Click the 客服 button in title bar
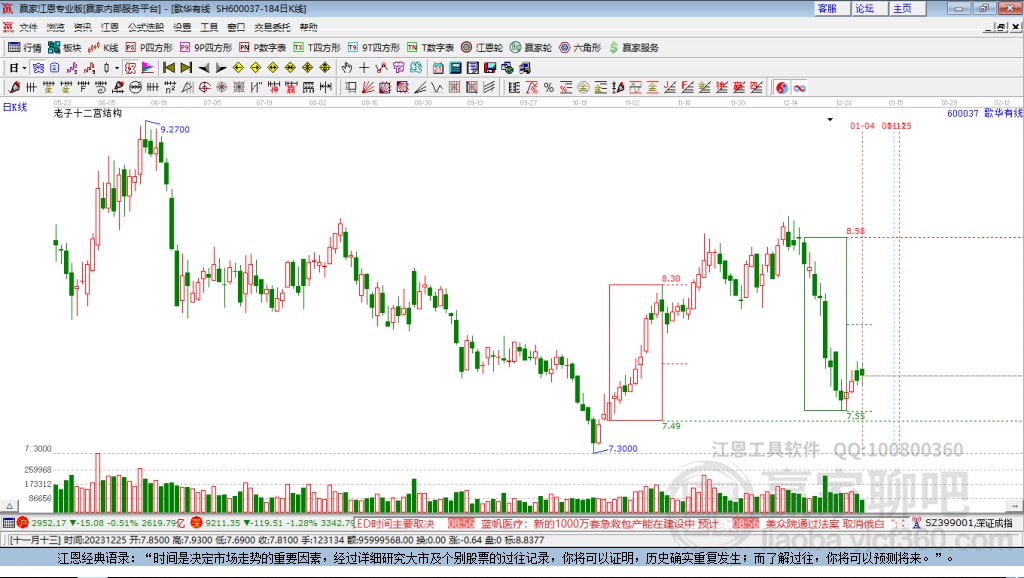Viewport: 1024px width, 578px height. click(x=831, y=8)
